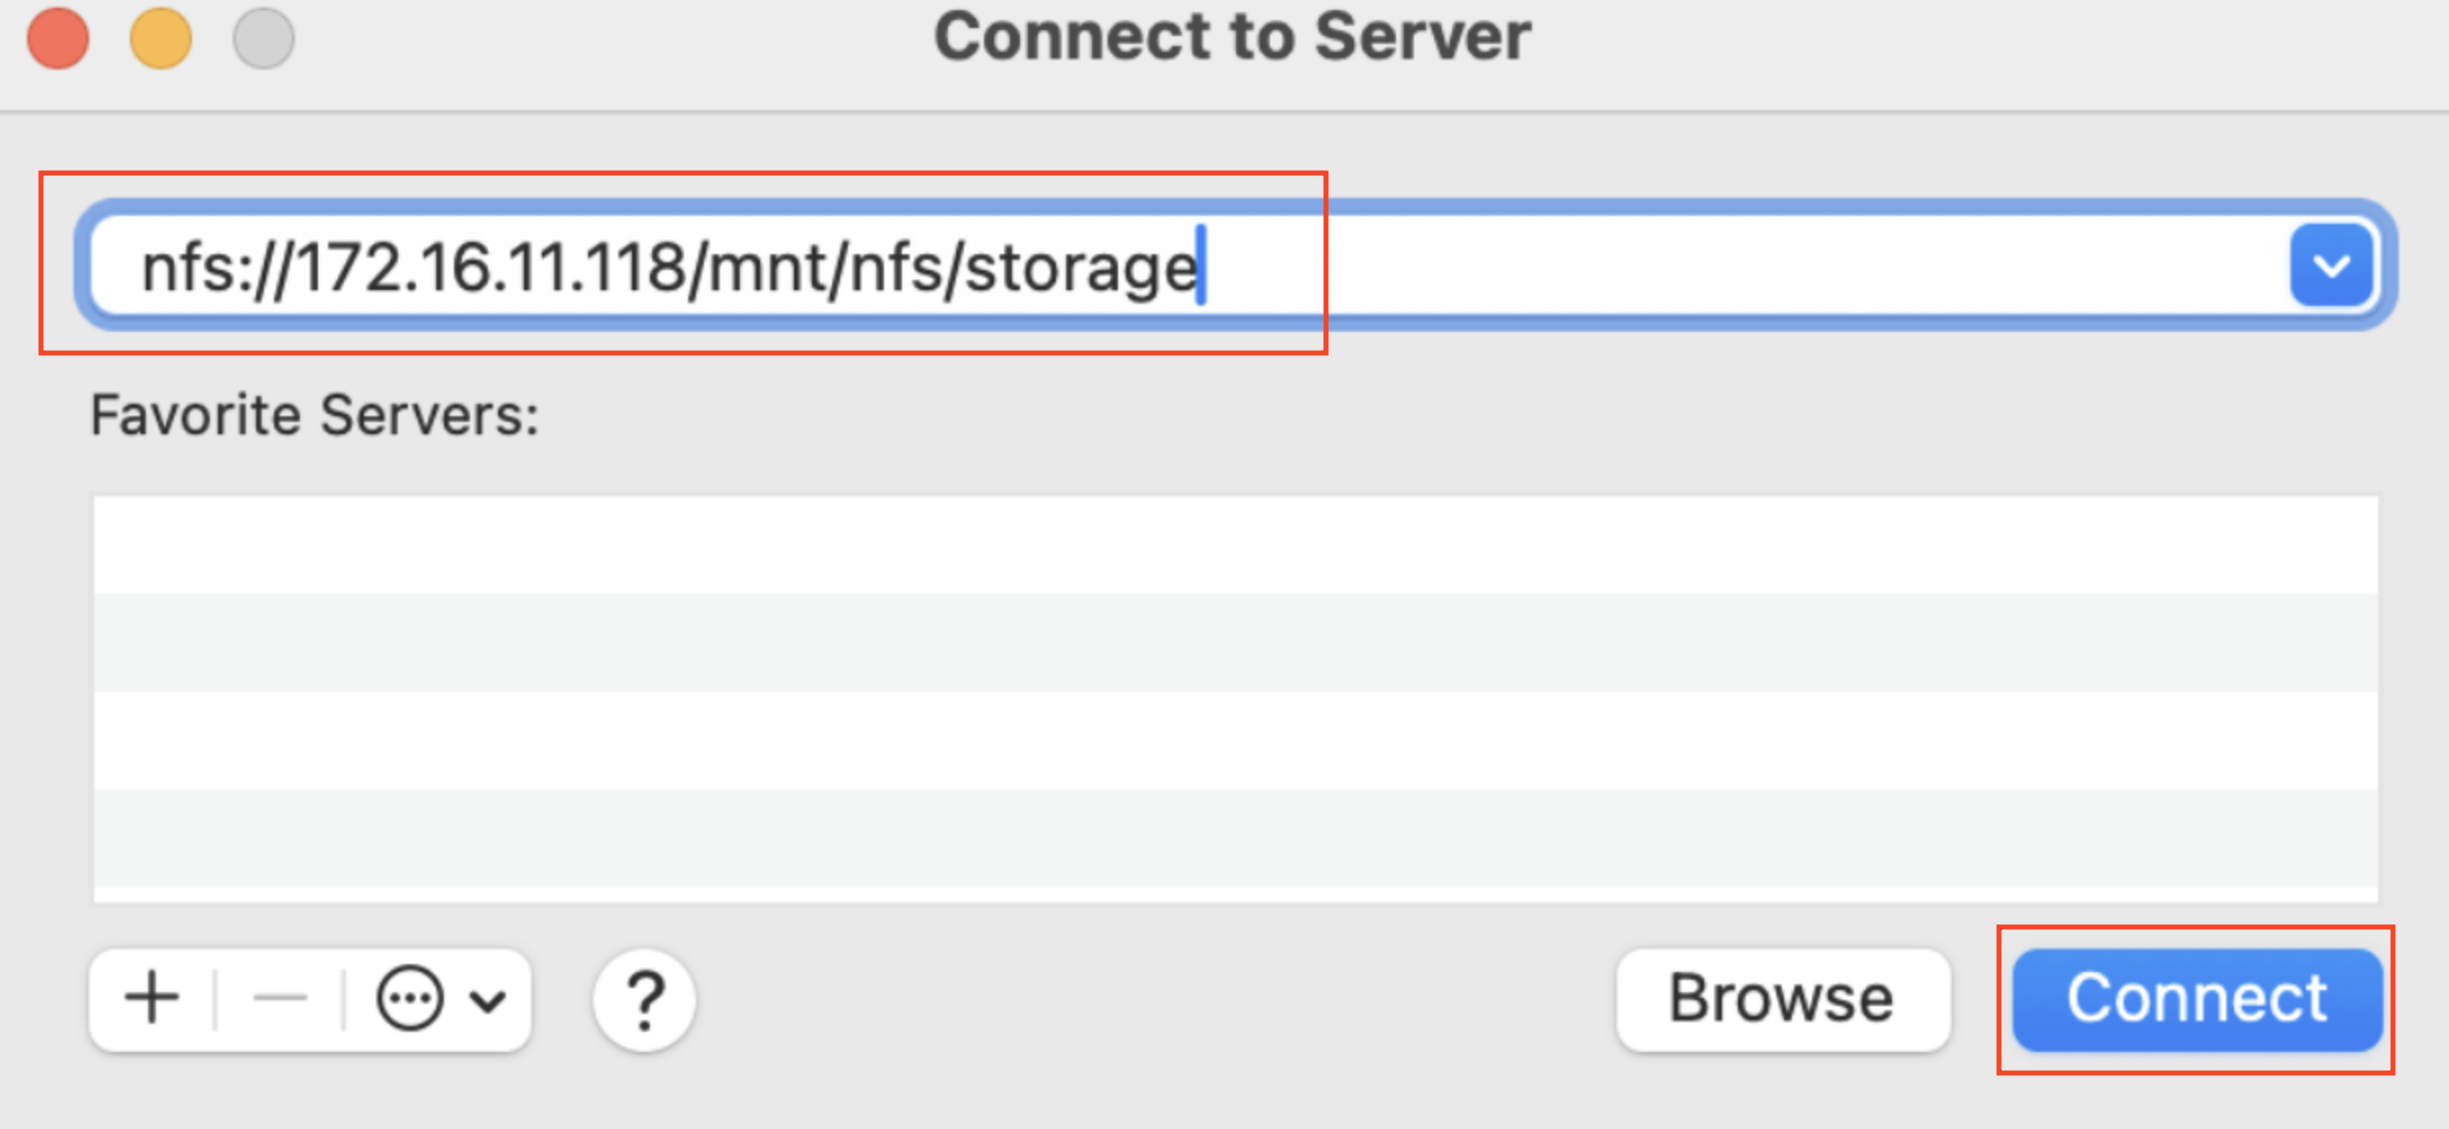
Task: Select the third Favorite Servers row
Action: pos(1235,740)
